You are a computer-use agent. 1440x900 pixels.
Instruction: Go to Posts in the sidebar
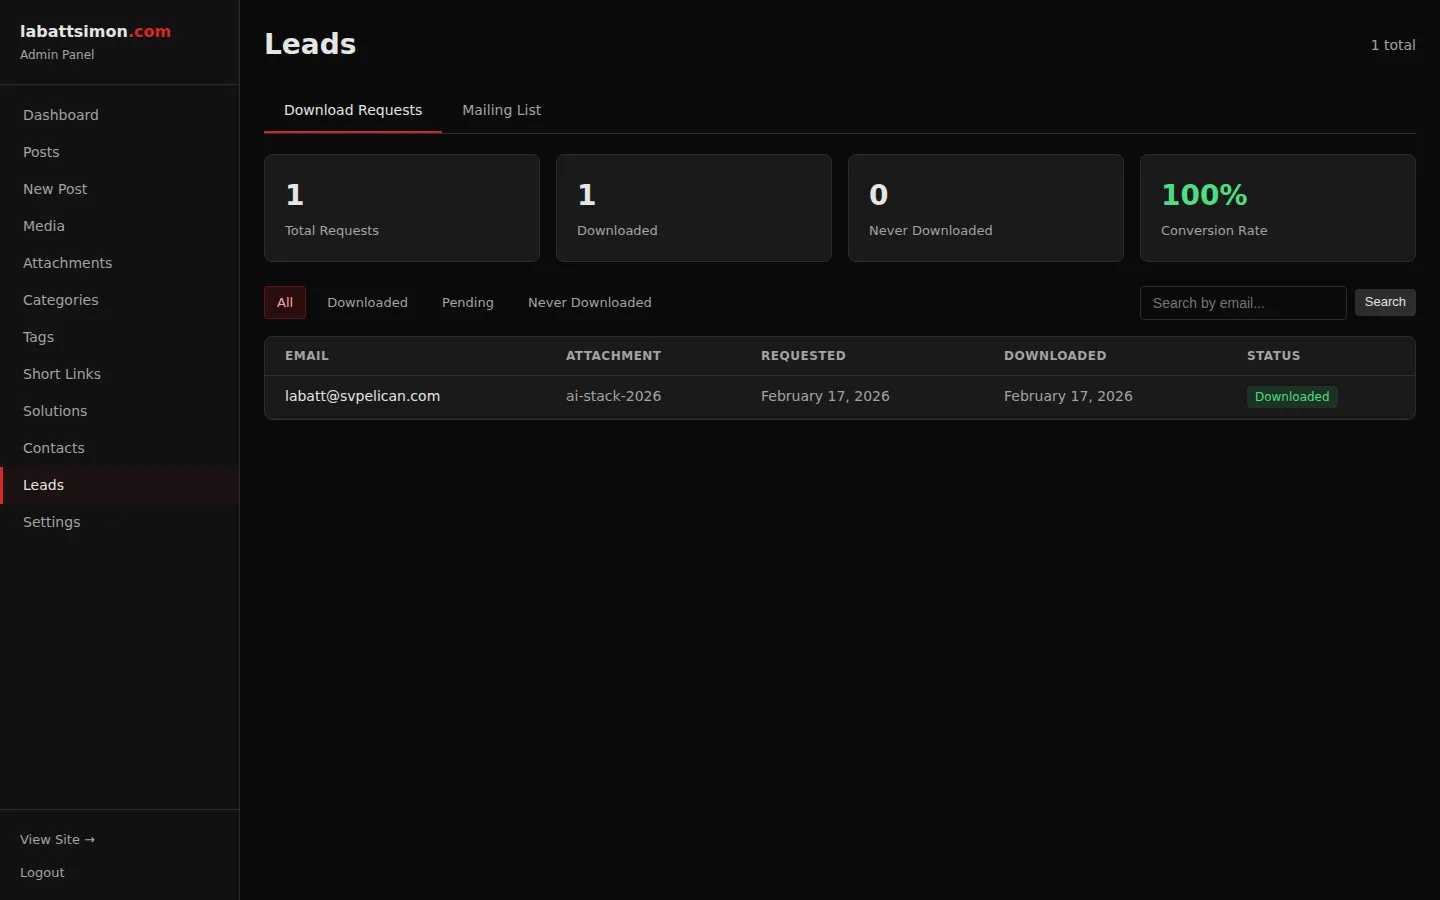pos(41,152)
